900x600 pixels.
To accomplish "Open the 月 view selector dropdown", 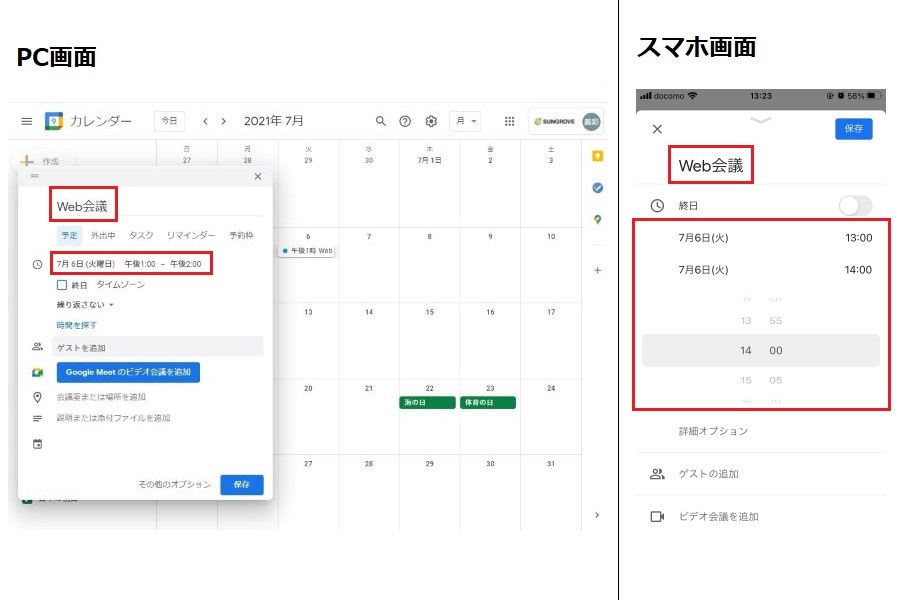I will [465, 121].
